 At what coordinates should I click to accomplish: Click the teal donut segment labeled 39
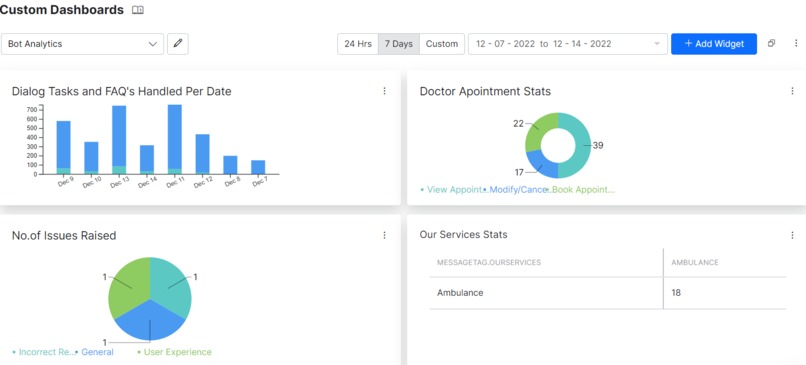click(583, 145)
